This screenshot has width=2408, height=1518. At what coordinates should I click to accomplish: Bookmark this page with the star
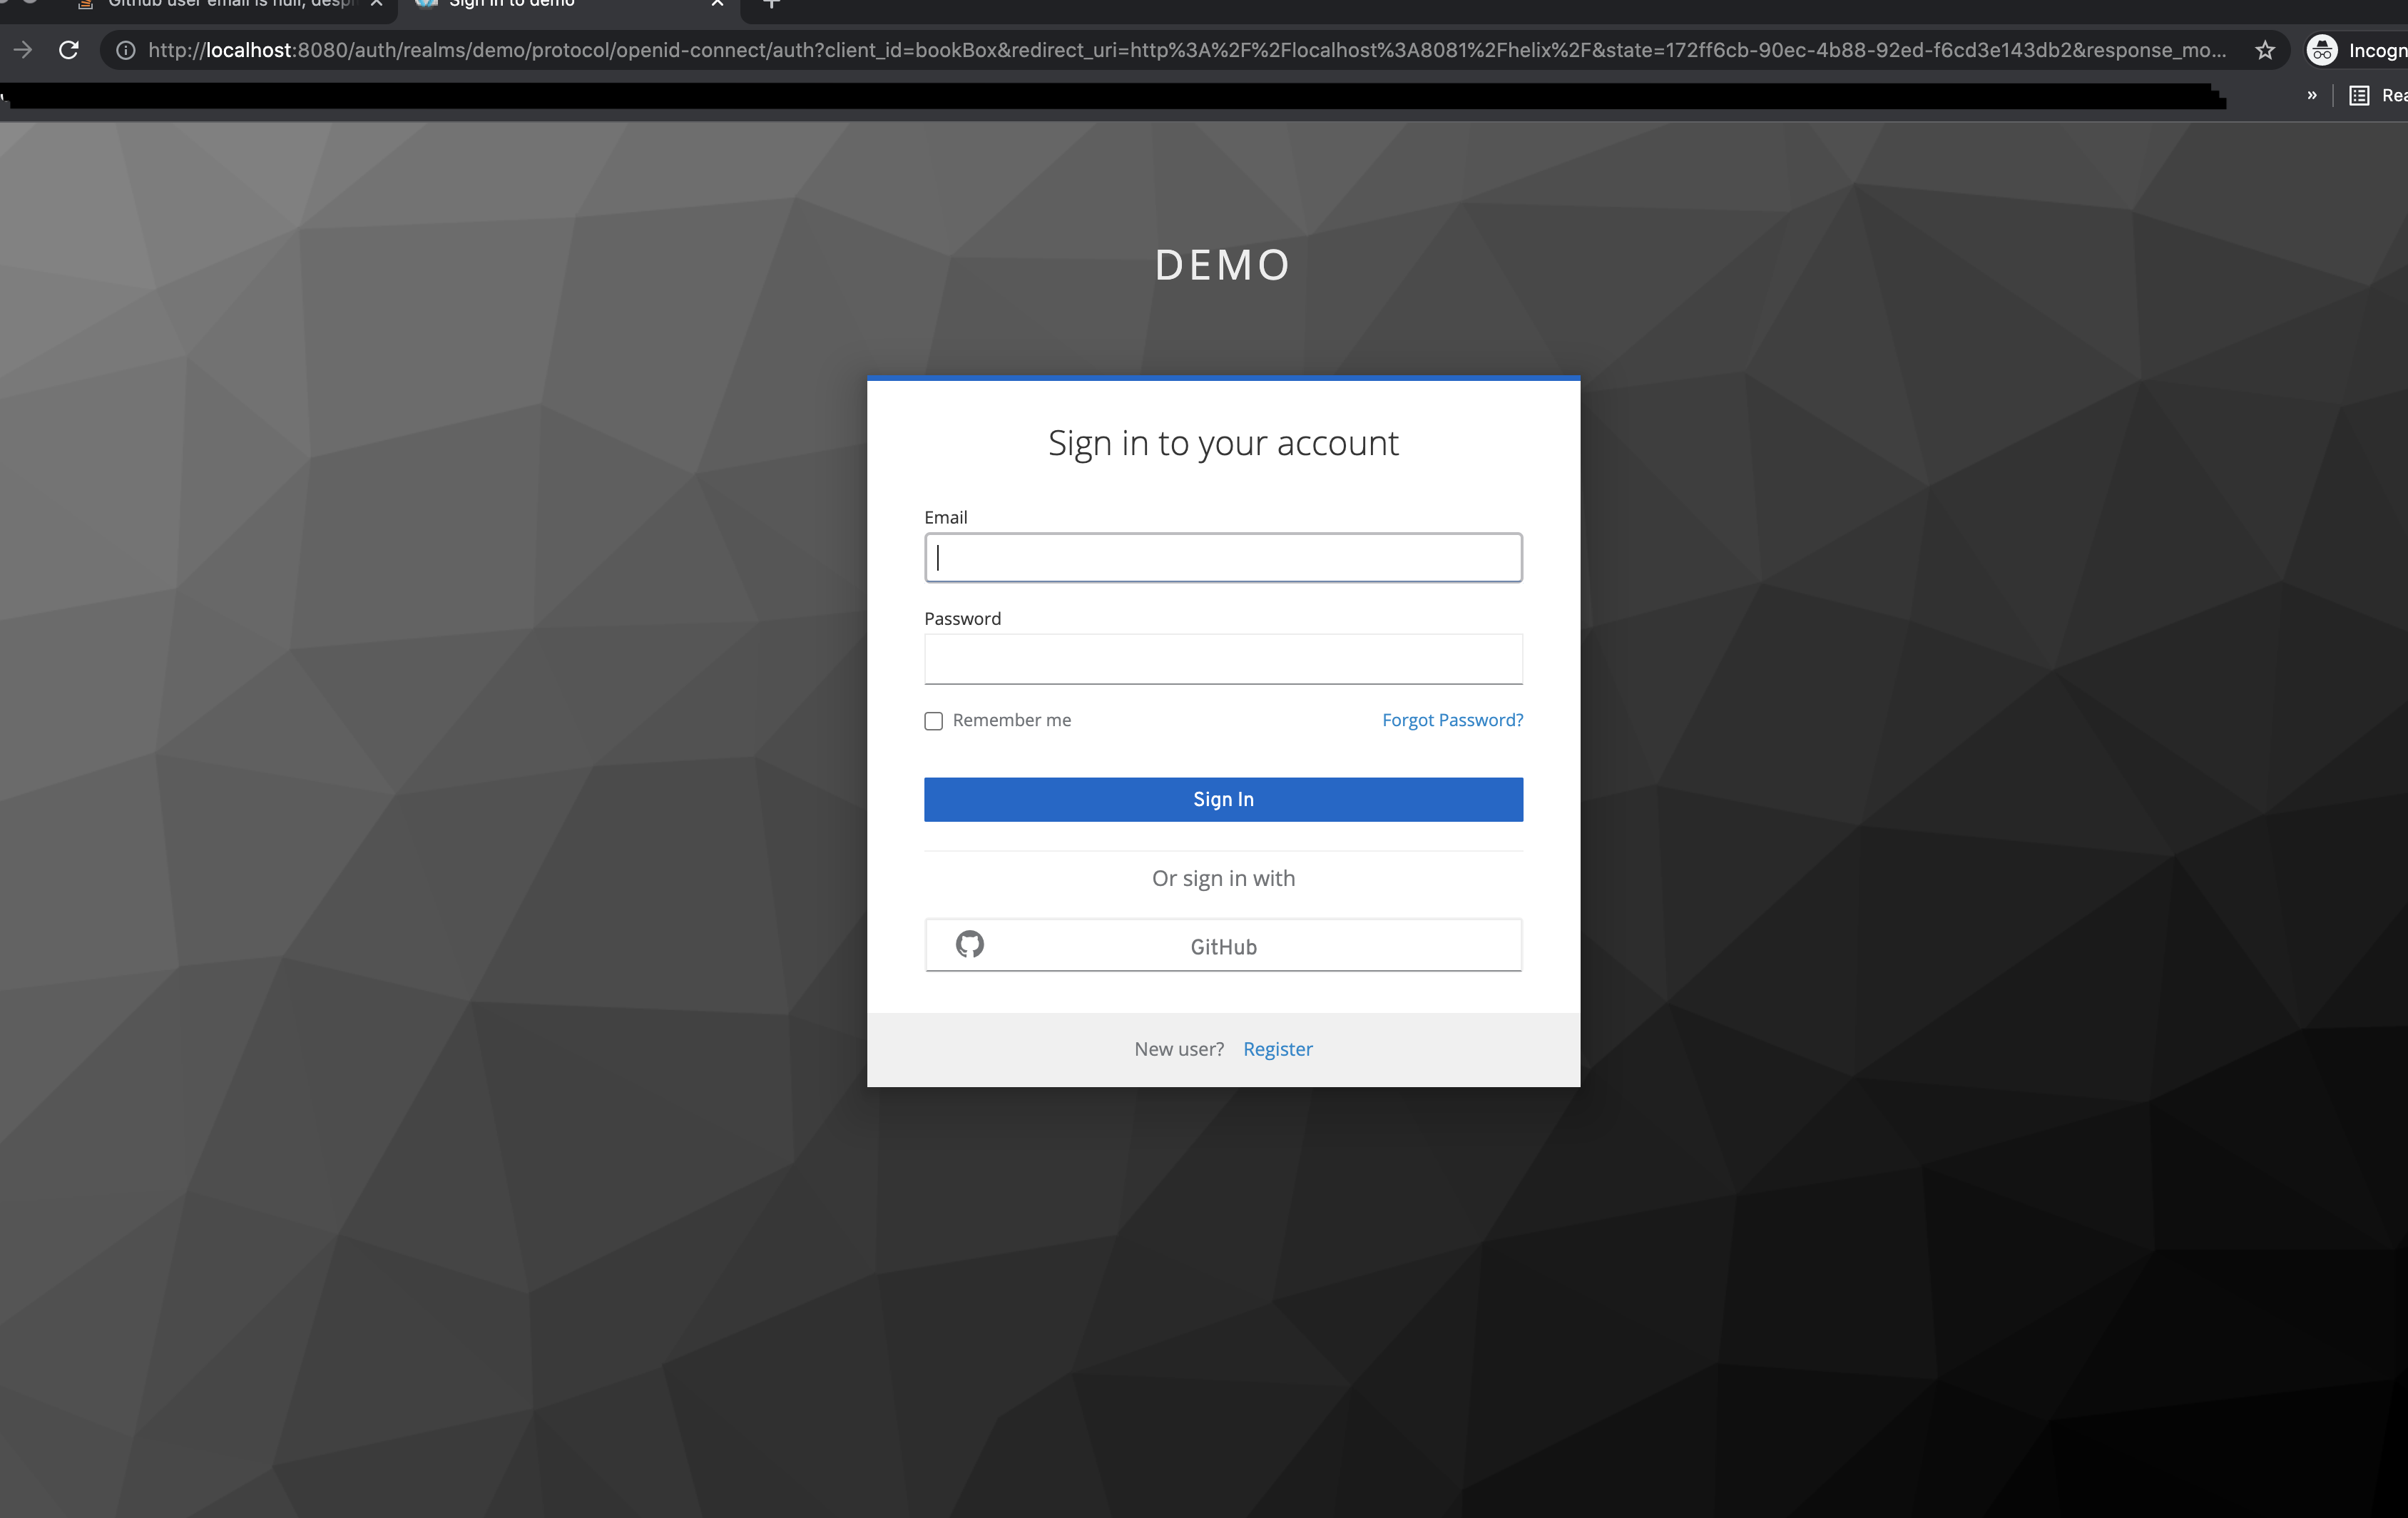[2265, 50]
